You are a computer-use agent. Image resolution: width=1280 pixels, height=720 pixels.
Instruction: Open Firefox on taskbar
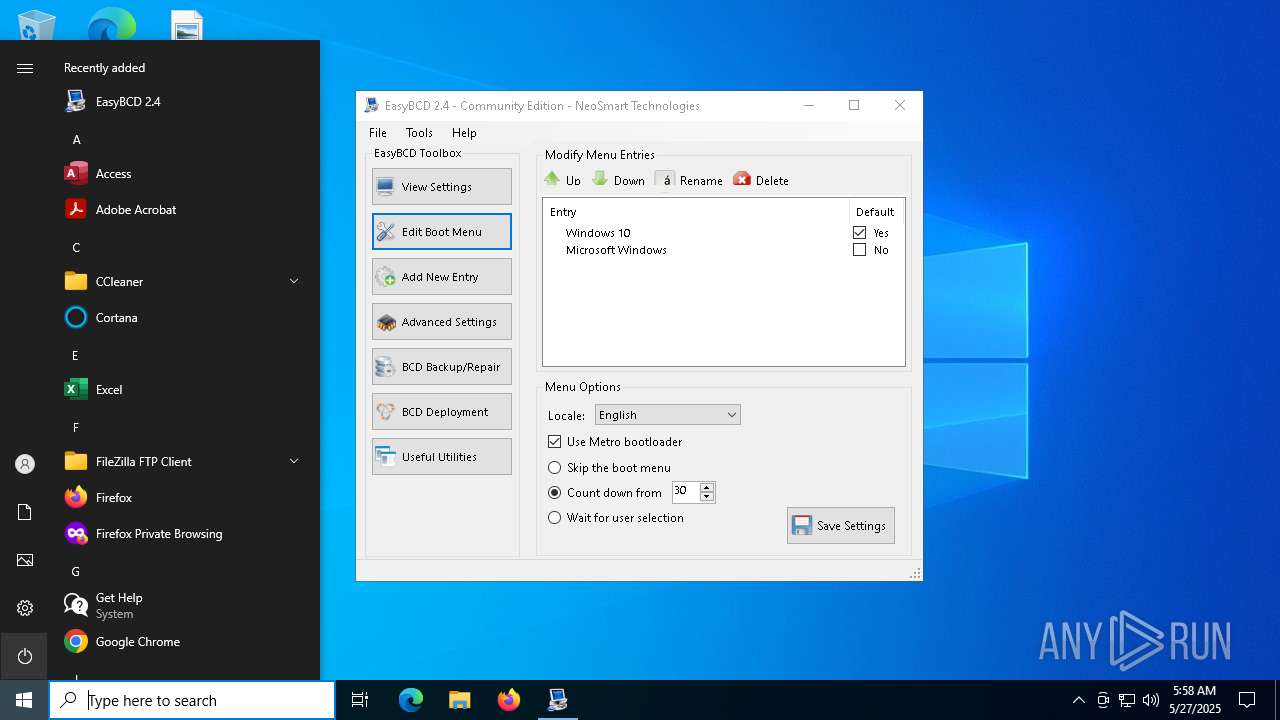click(x=509, y=700)
